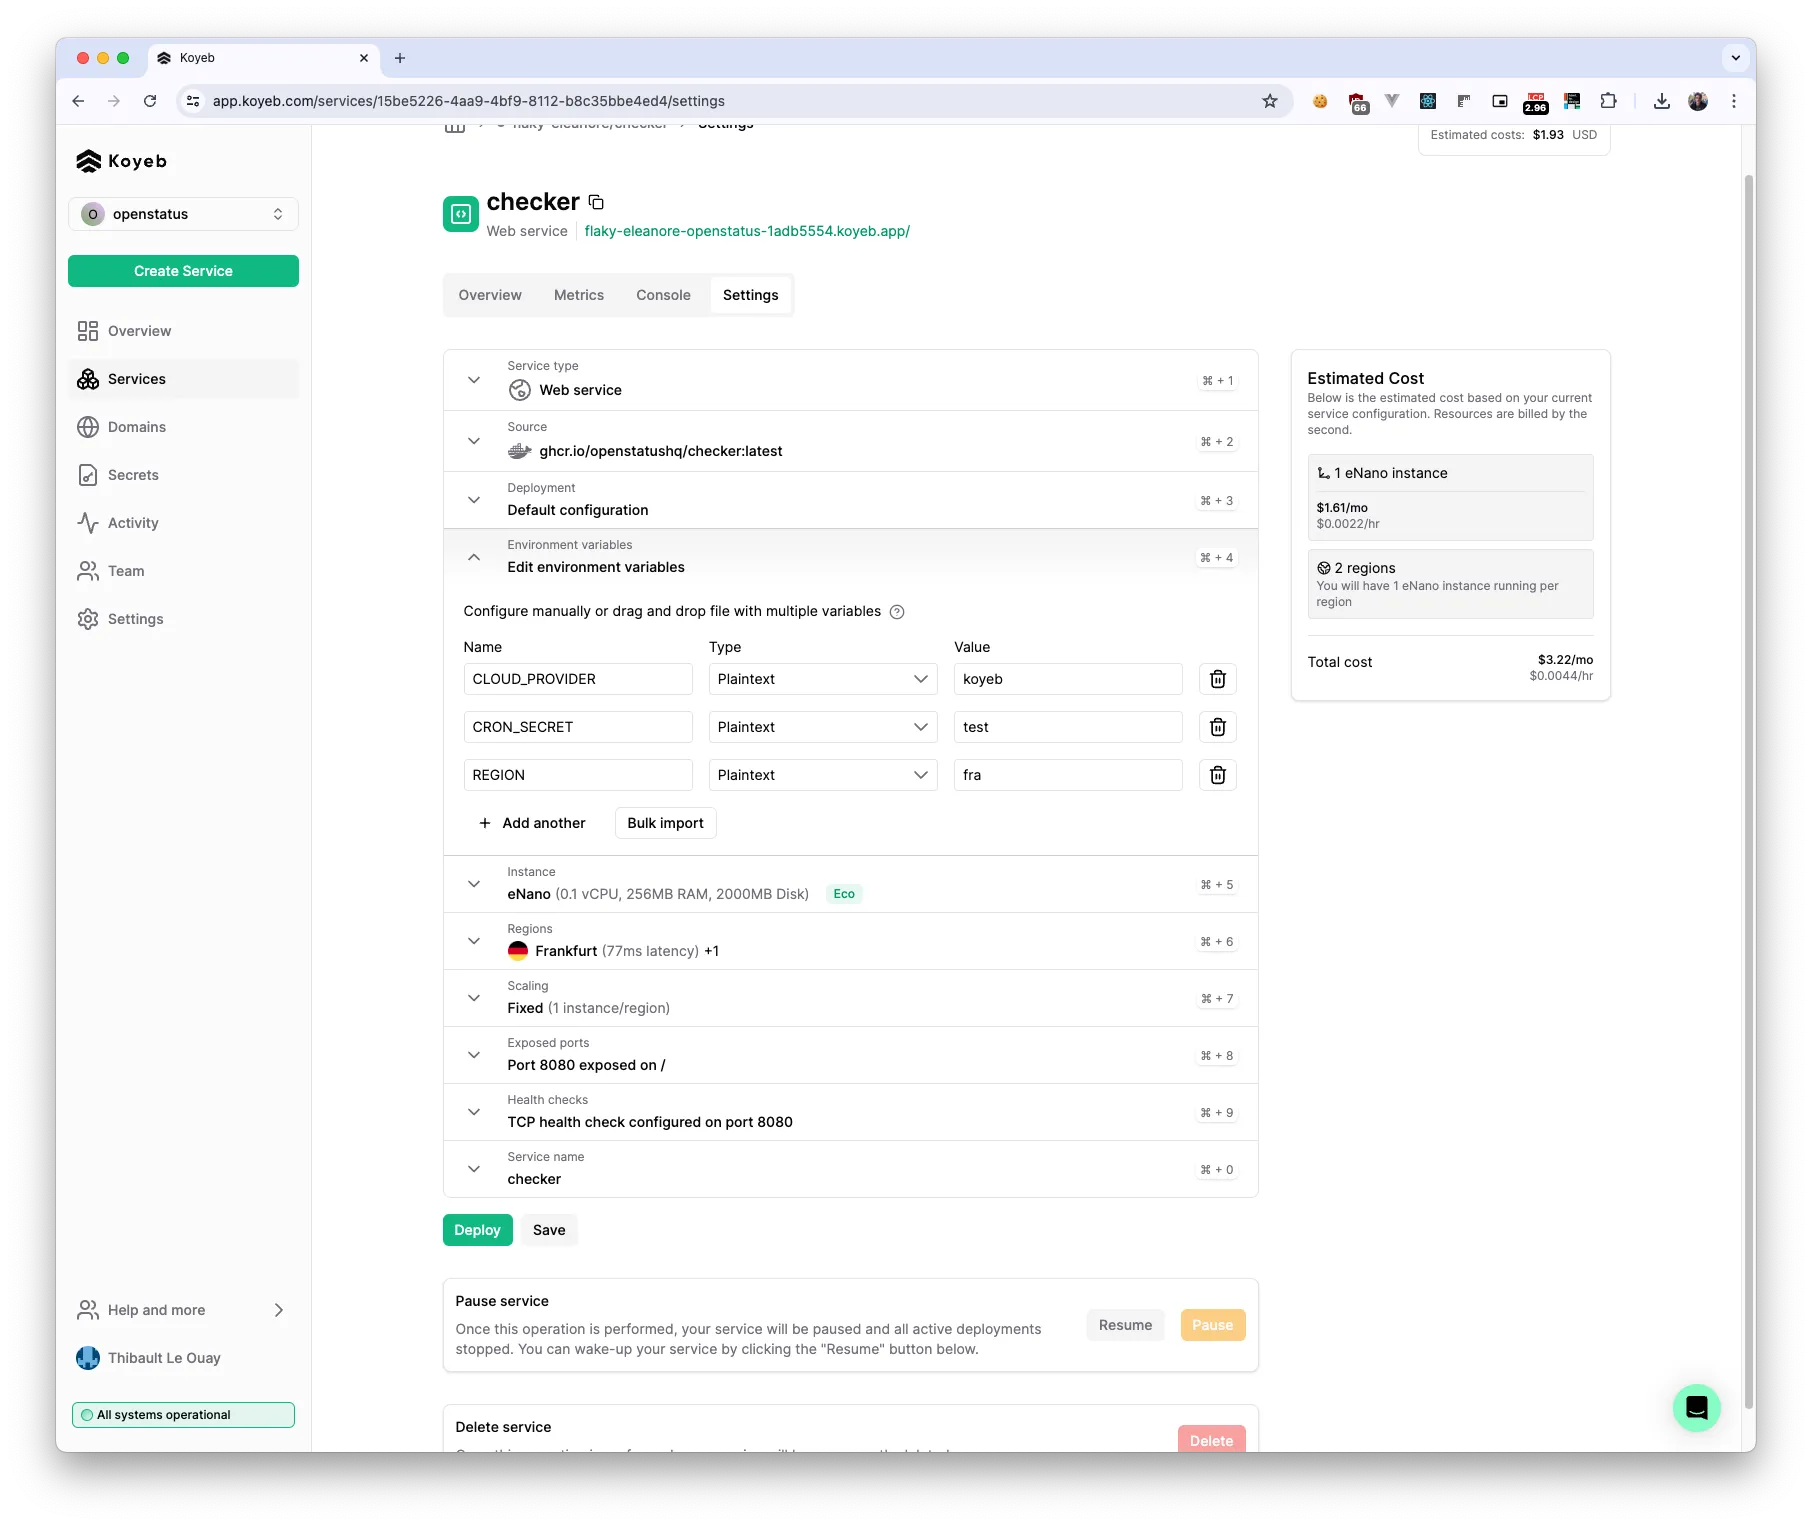Viewport: 1812px width, 1526px height.
Task: Open the flaky-eleanore koyeb.app link
Action: [x=747, y=231]
